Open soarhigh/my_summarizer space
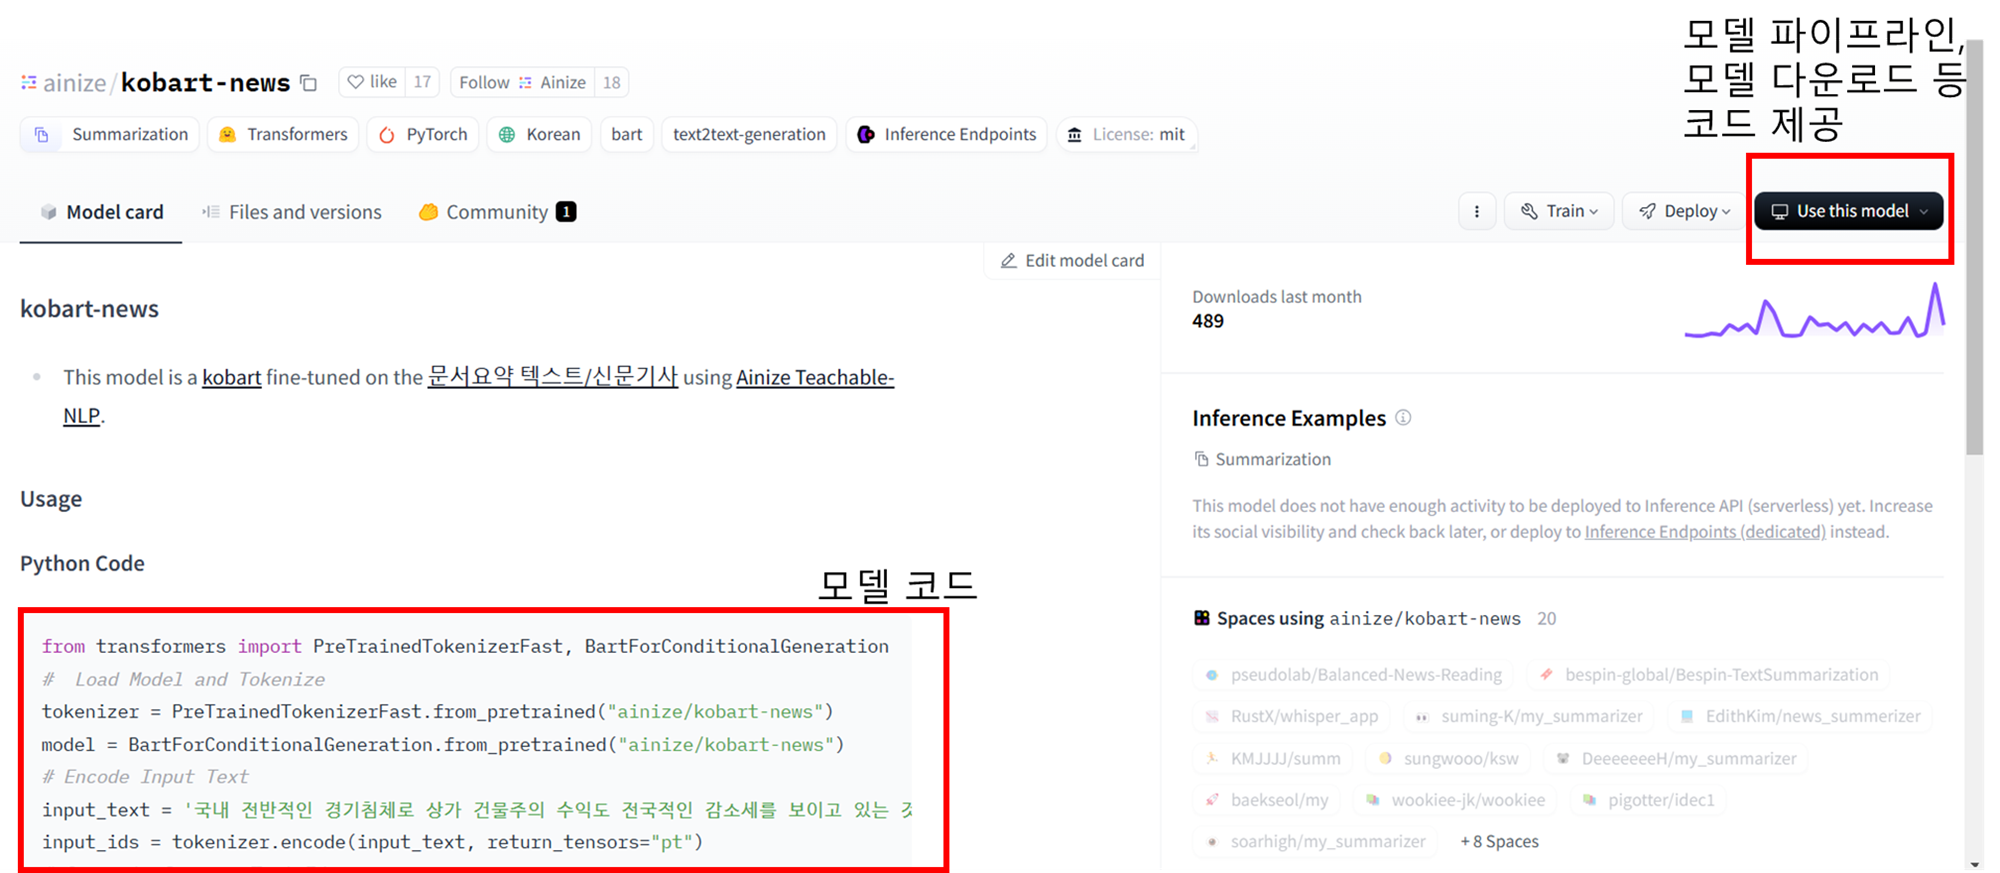The width and height of the screenshot is (2000, 873). coord(1315,842)
